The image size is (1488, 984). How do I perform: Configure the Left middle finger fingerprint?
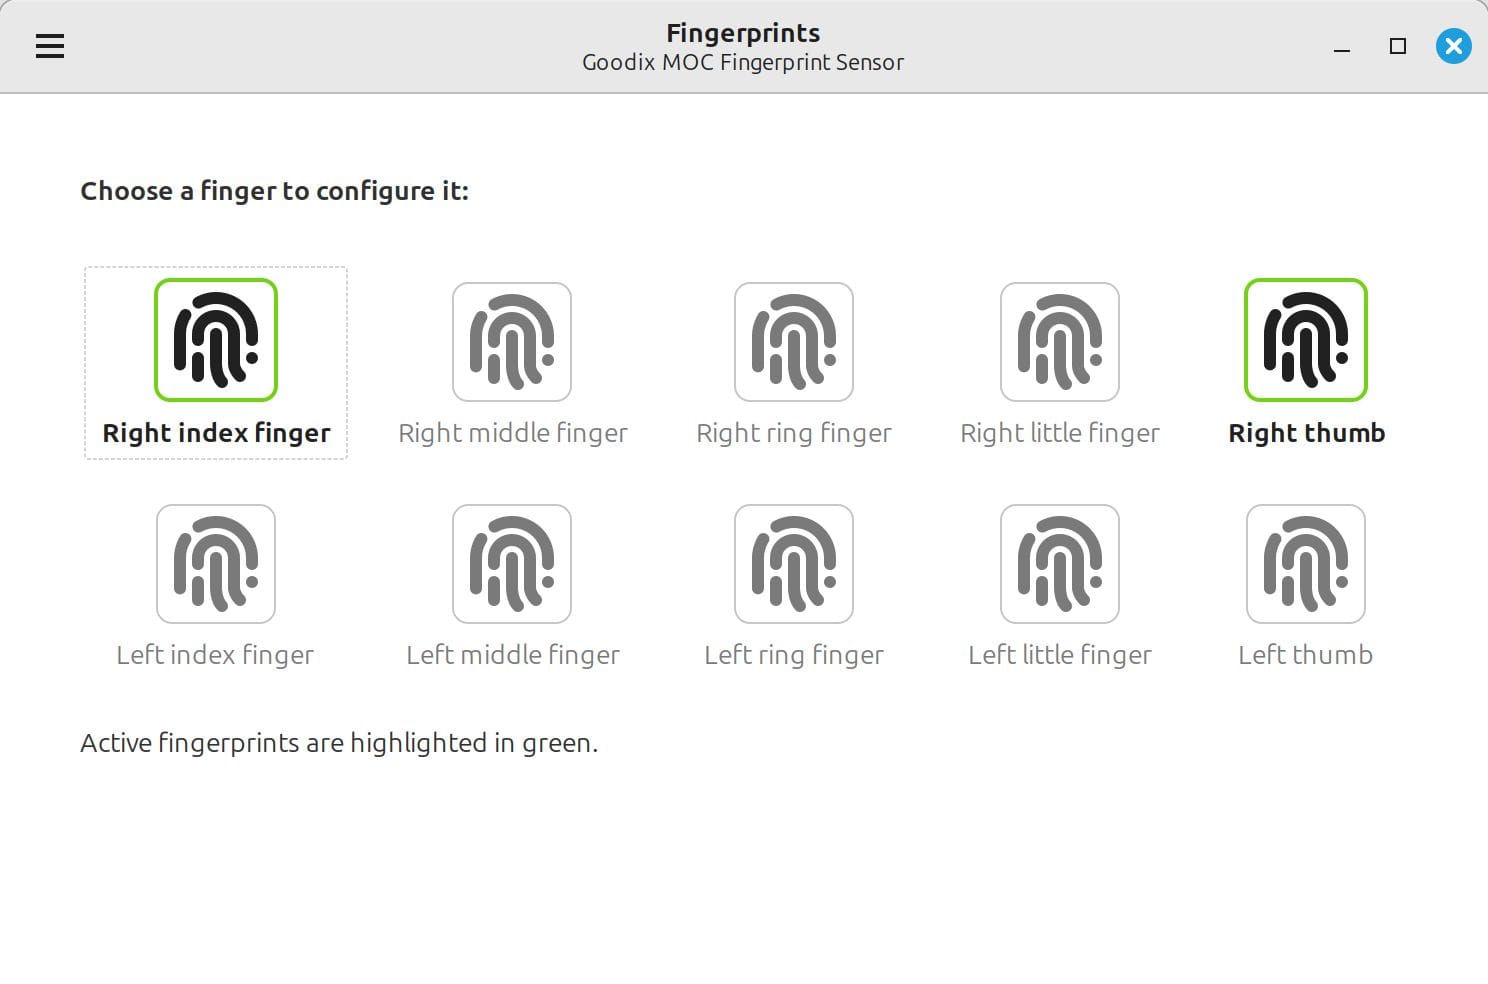512,563
